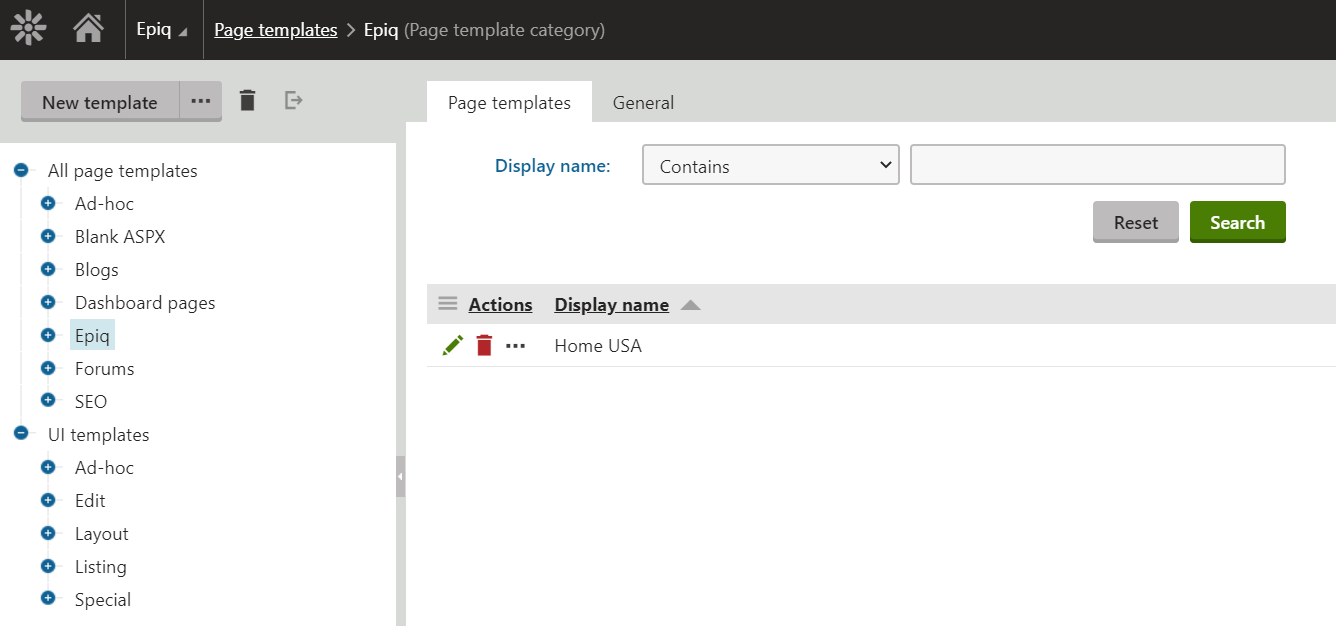The width and height of the screenshot is (1336, 626).
Task: Open the Contains filter dropdown
Action: point(770,166)
